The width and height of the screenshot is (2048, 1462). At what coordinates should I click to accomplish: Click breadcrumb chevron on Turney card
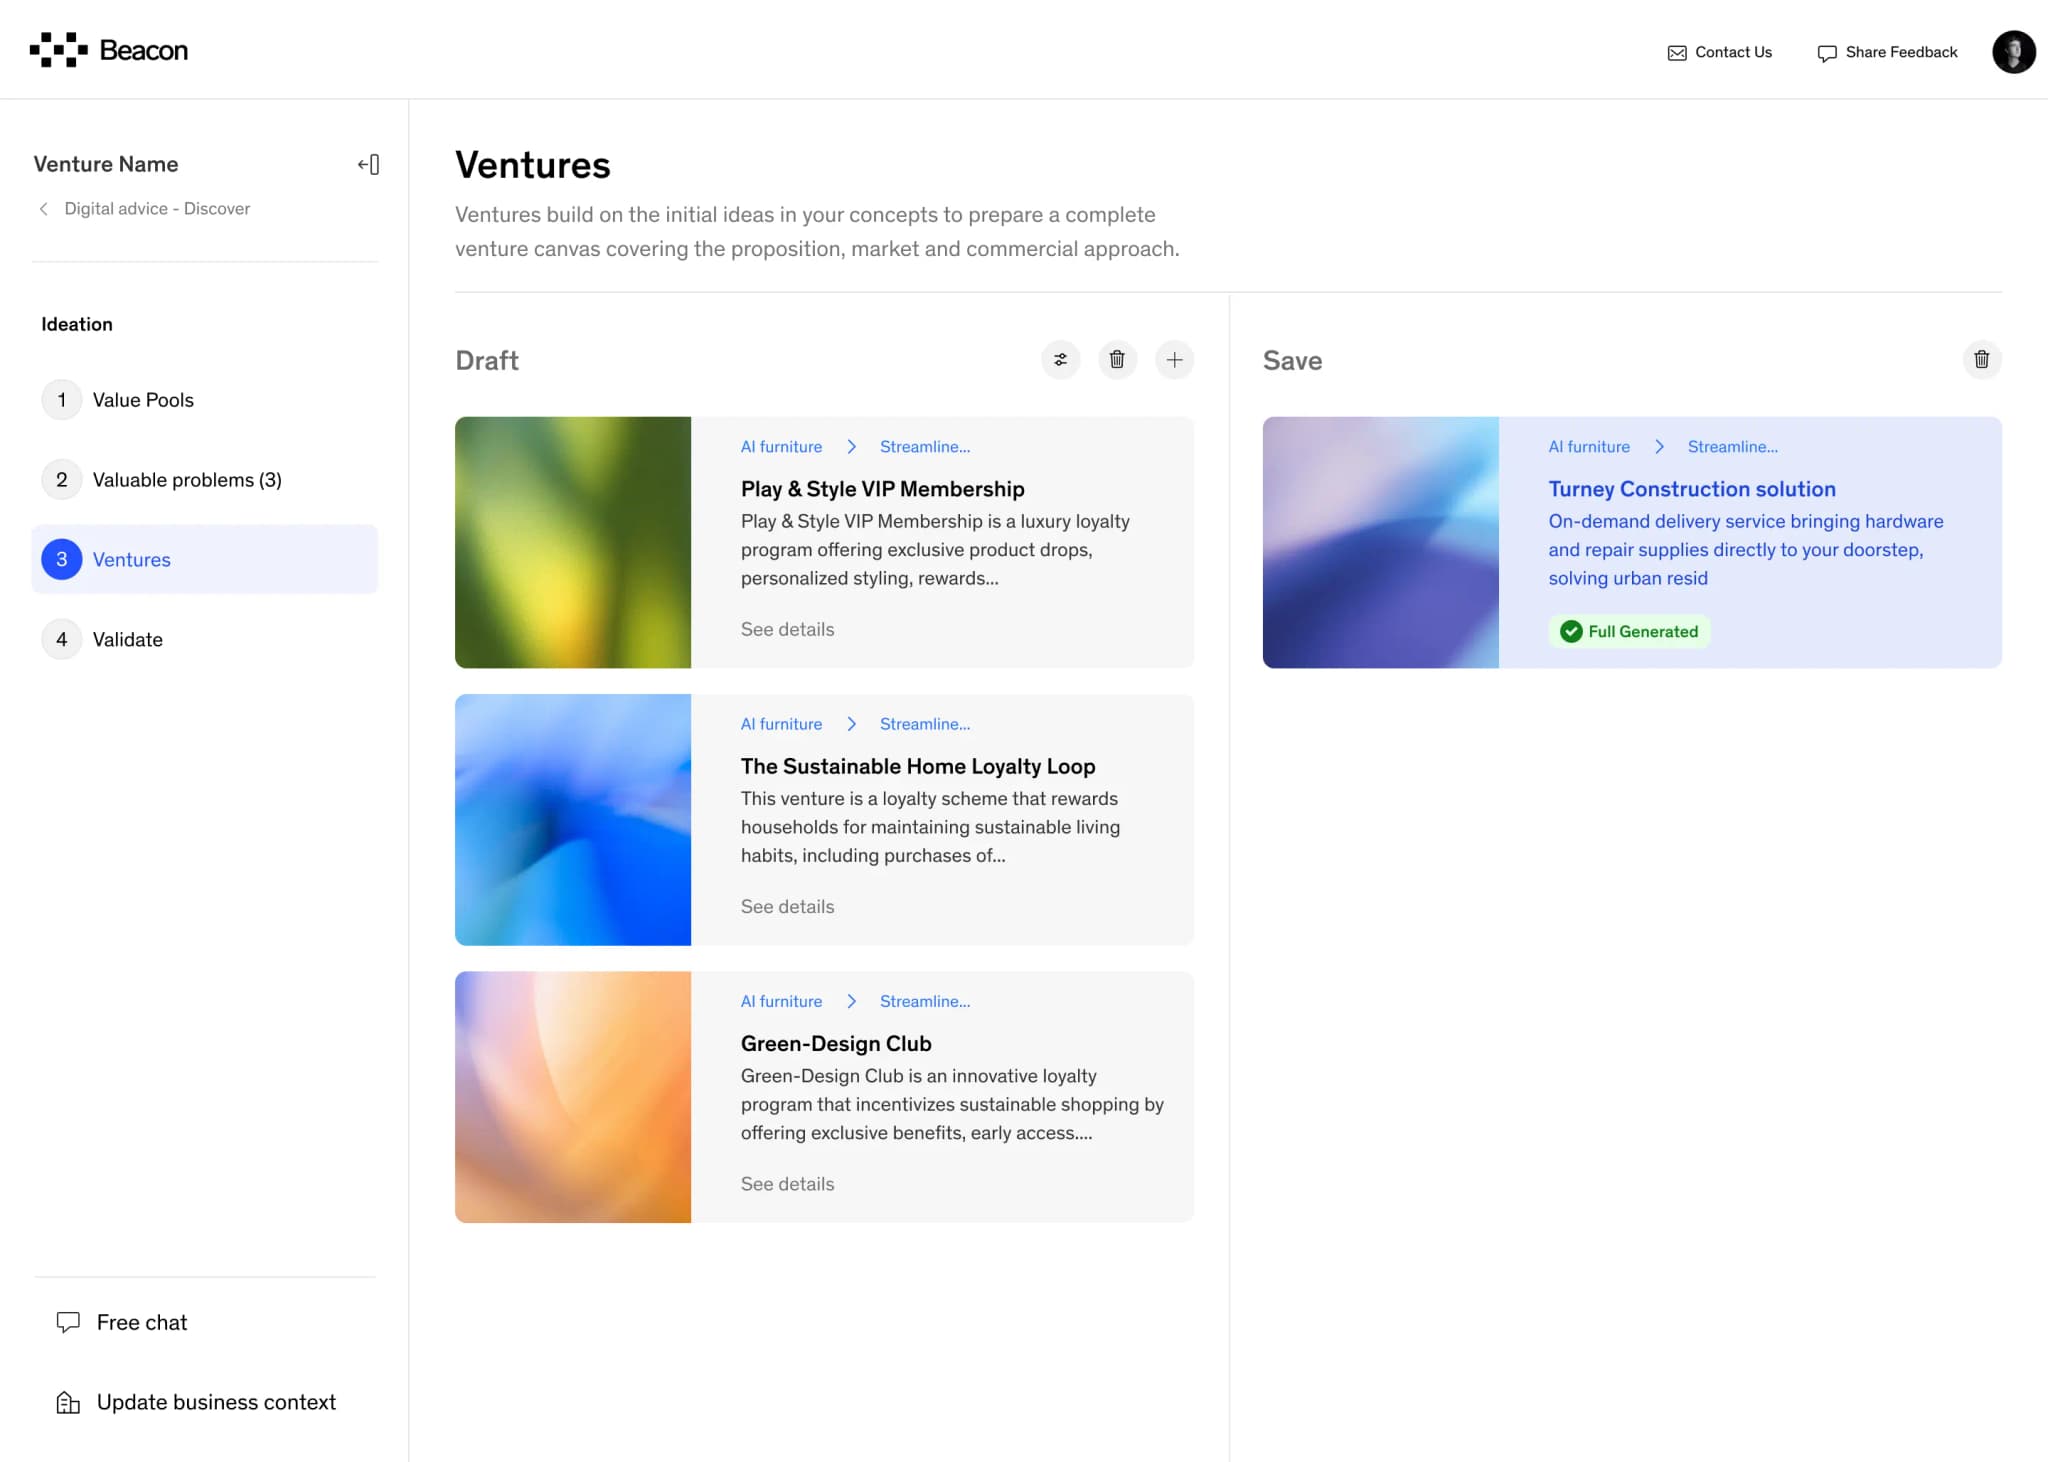click(x=1659, y=447)
